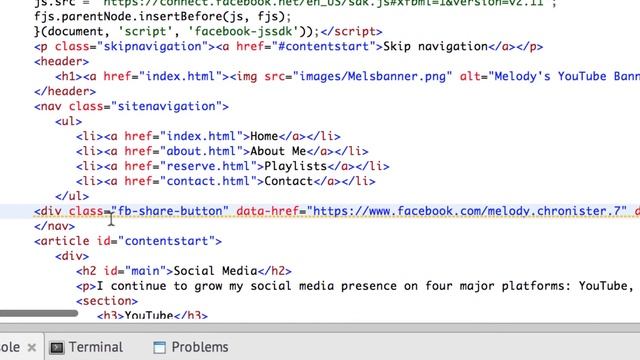Click the "reserve.html" href in the Playlists line
Screen dimensions: 640x360
coord(208,167)
